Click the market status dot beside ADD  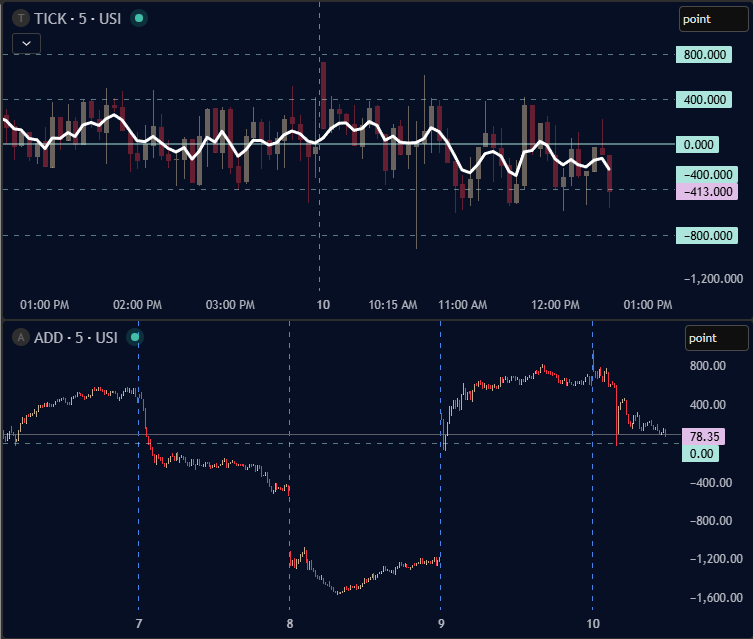[x=135, y=337]
